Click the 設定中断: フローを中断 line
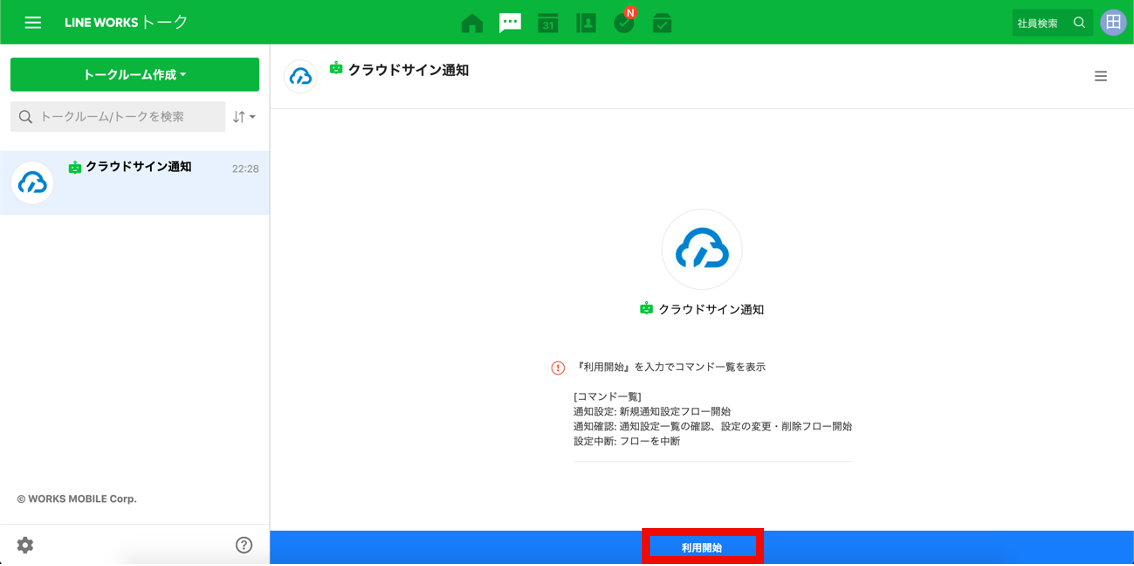This screenshot has height=566, width=1134. click(626, 442)
